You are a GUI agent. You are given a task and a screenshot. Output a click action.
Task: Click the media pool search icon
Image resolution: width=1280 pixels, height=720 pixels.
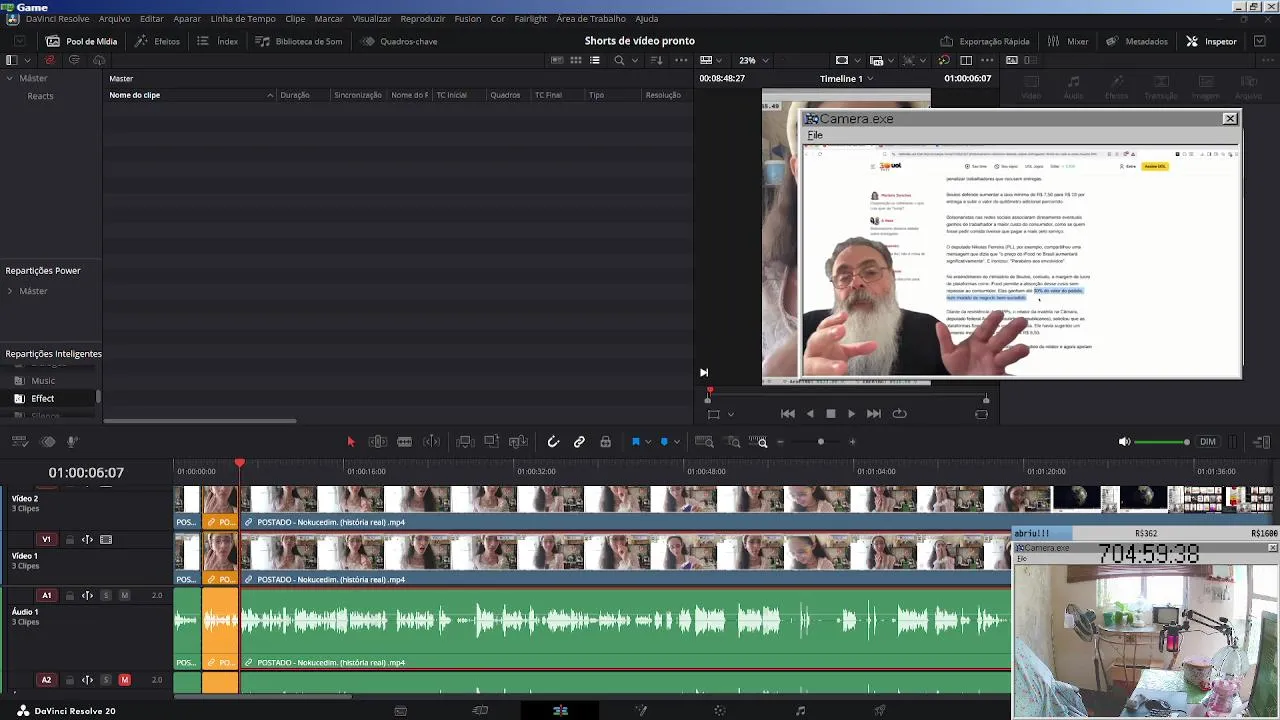[619, 60]
